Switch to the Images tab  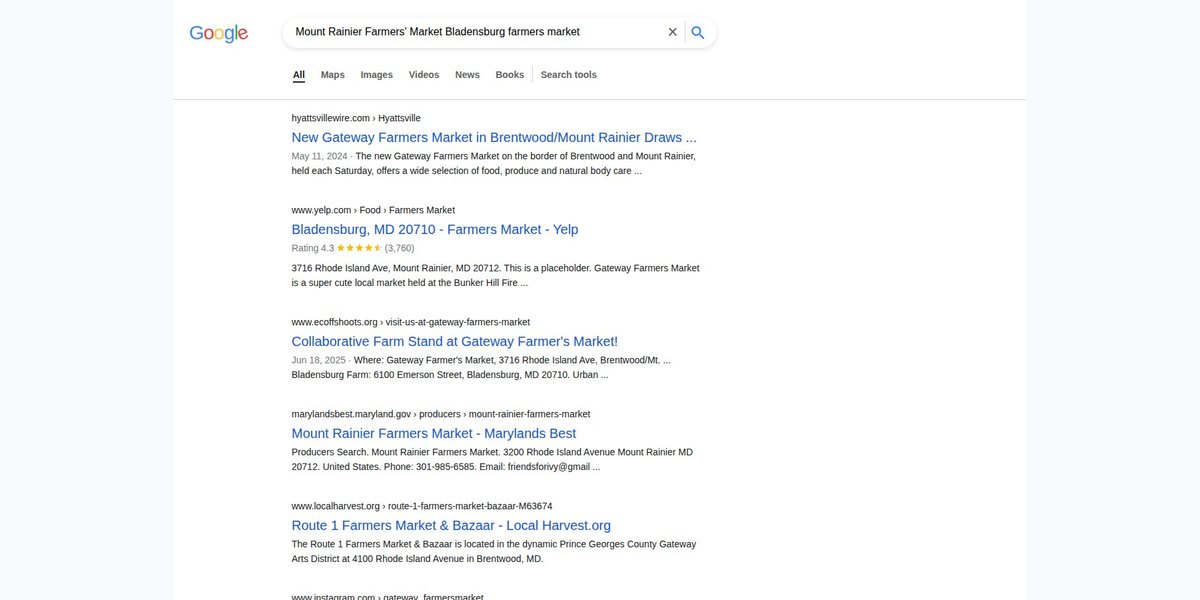click(377, 75)
